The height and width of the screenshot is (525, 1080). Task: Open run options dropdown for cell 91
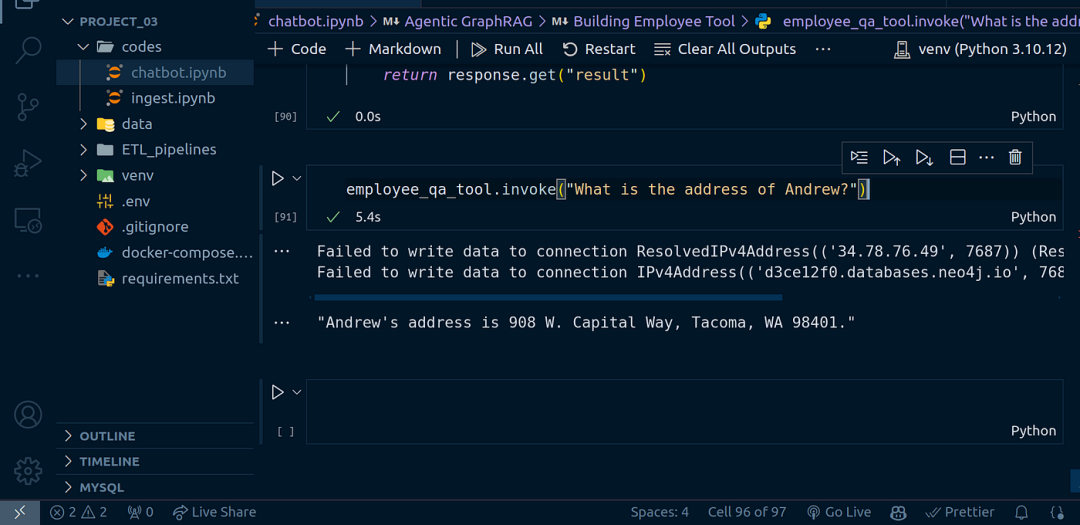(x=297, y=179)
